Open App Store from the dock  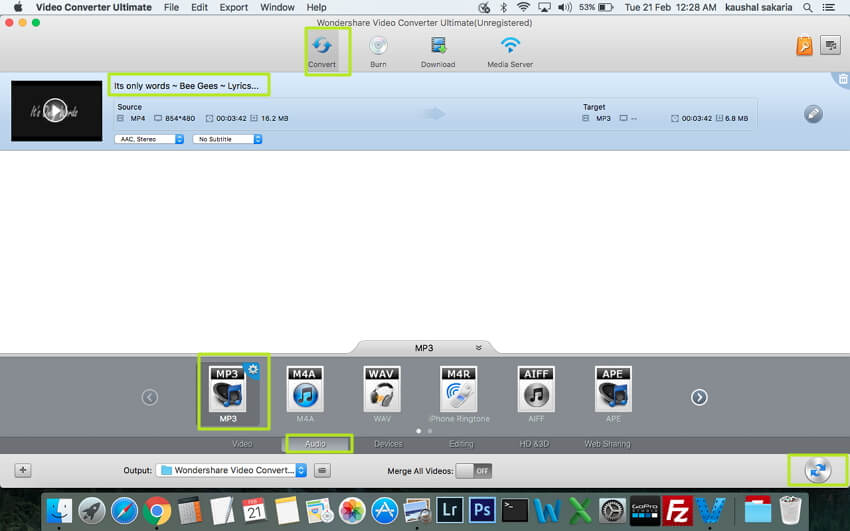pos(384,511)
